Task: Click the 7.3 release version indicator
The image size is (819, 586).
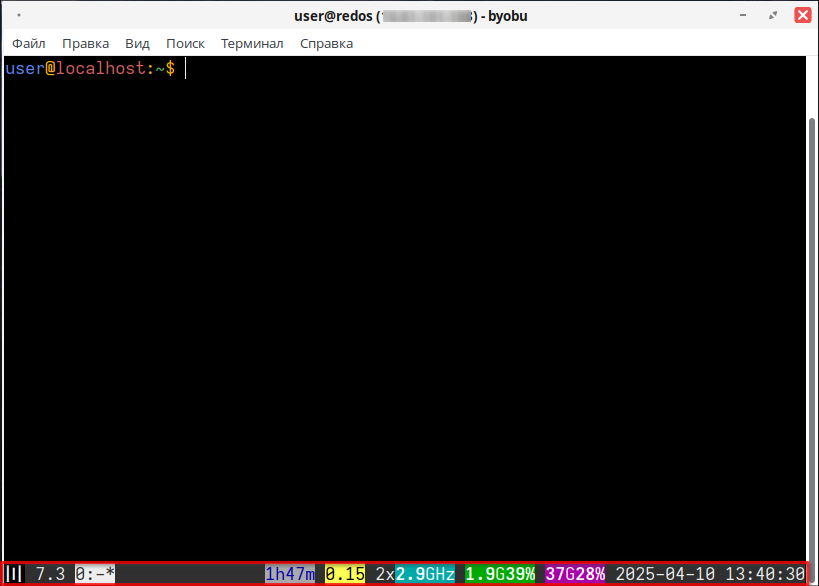Action: (x=50, y=574)
